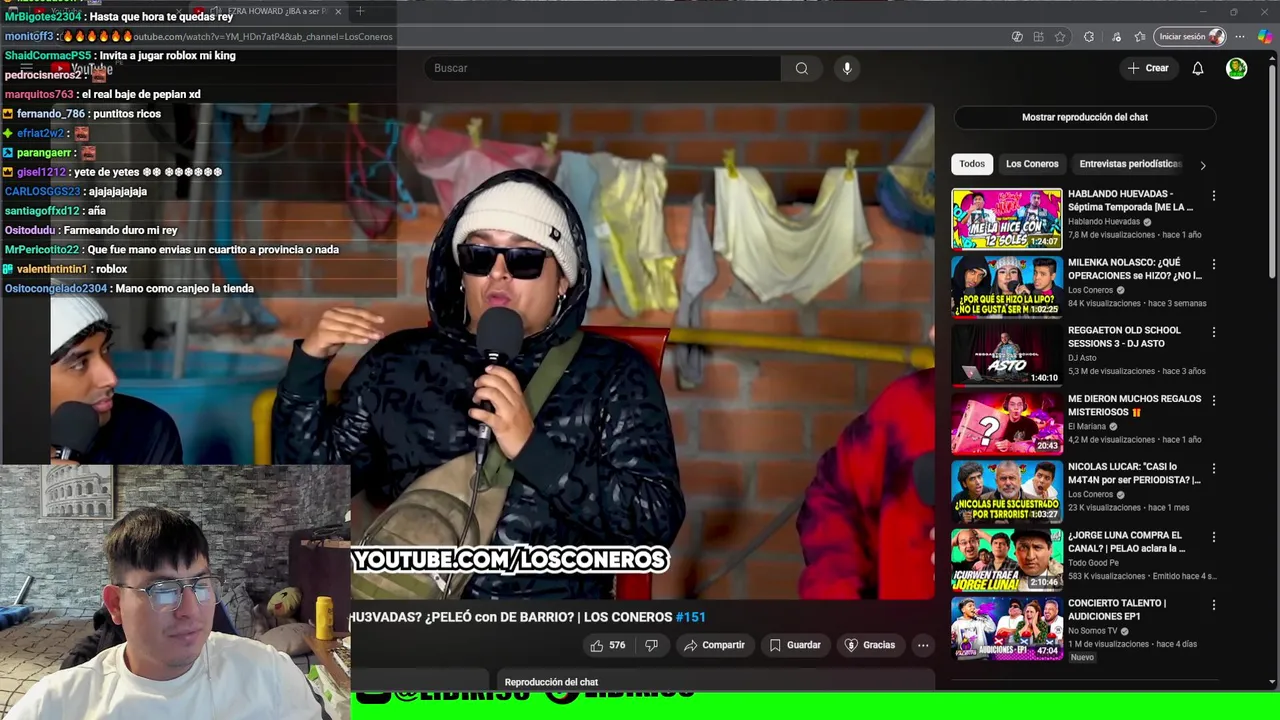
Task: Open REGGAETON OLD SCHOOL DJ ASTO thumbnail
Action: [1007, 354]
